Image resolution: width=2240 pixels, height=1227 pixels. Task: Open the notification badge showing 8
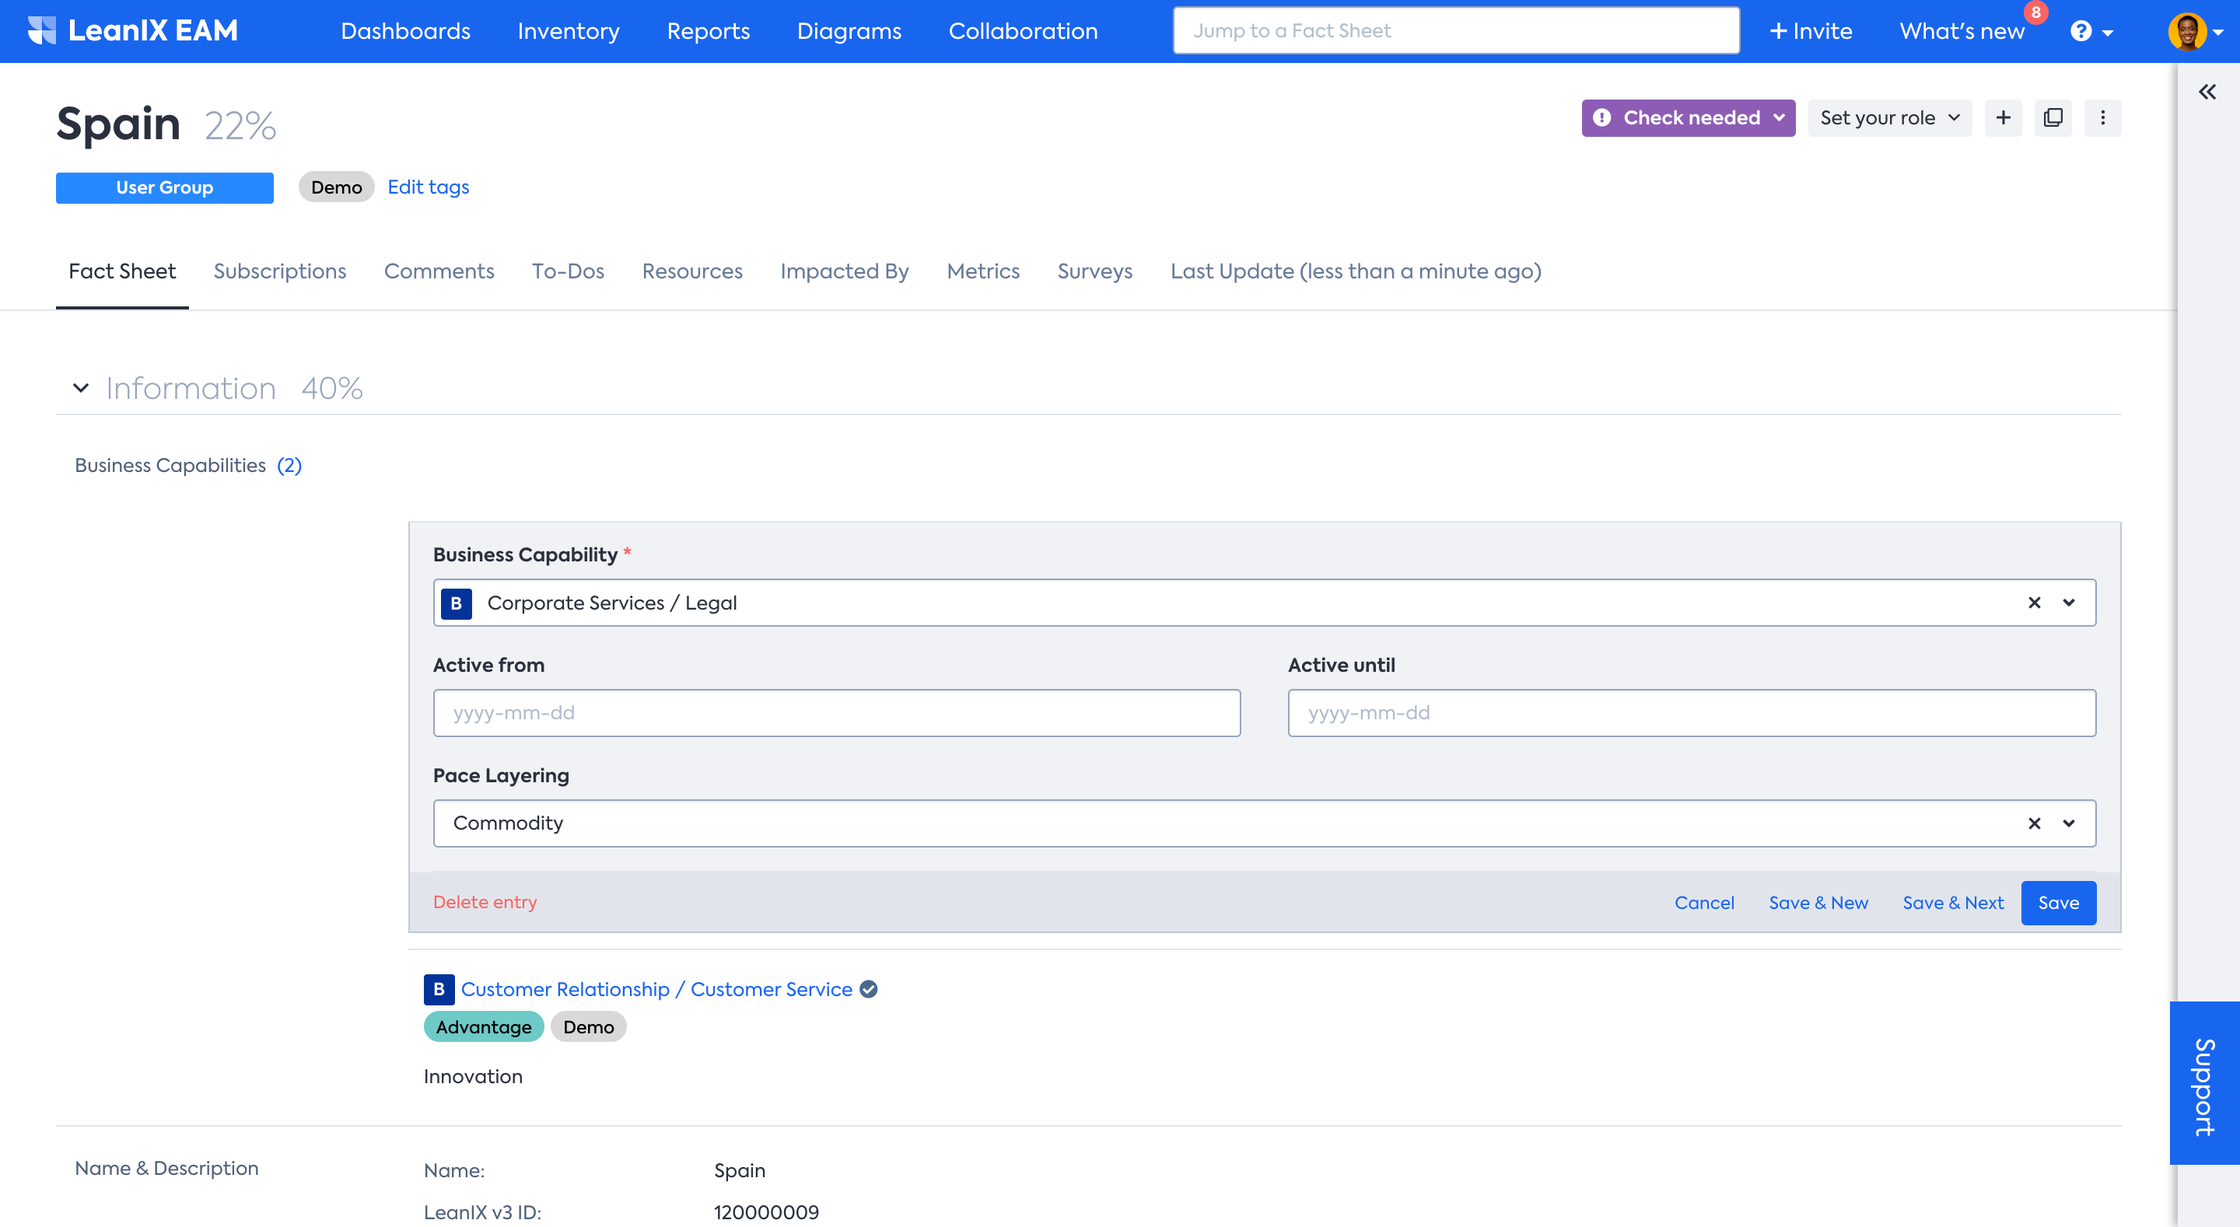pyautogui.click(x=2036, y=12)
